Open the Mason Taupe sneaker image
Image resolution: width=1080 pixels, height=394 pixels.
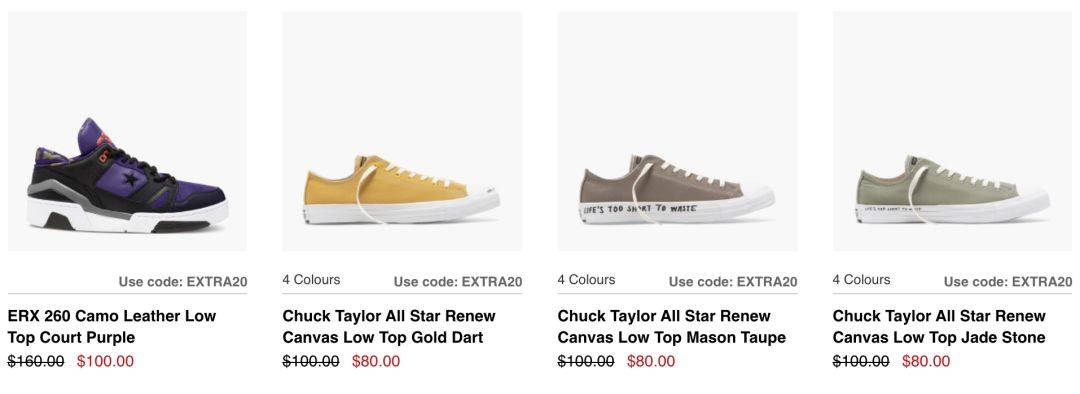coord(678,131)
